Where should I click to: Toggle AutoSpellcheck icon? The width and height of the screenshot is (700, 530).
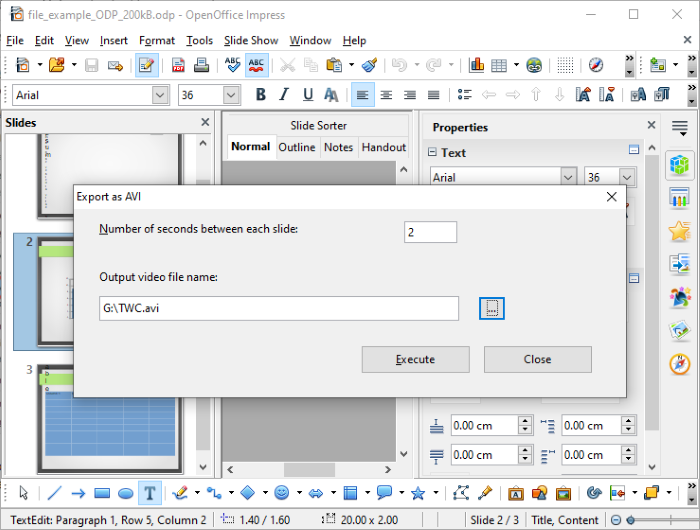pyautogui.click(x=256, y=65)
